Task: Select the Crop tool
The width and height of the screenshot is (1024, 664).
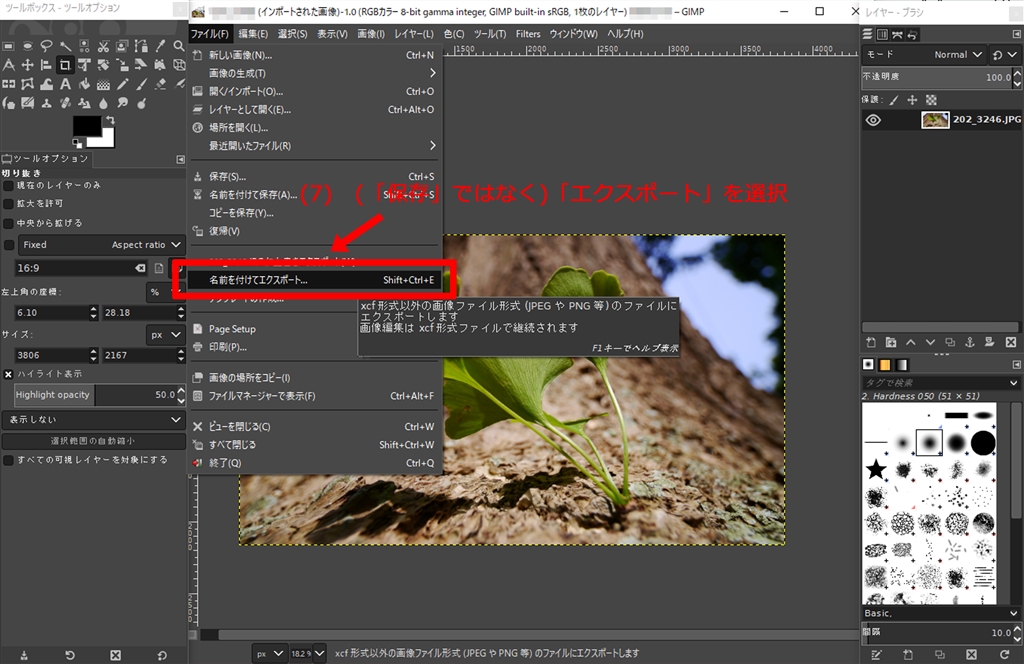Action: [x=65, y=65]
